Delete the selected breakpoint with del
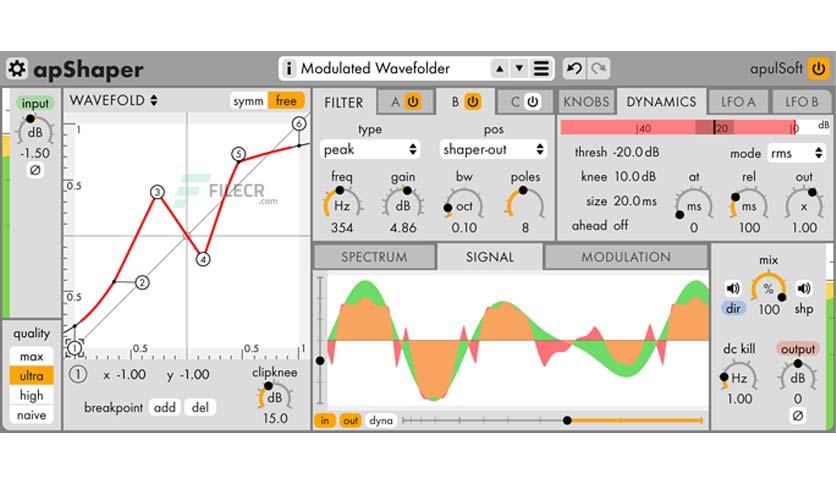This screenshot has height=484, width=836. pyautogui.click(x=200, y=408)
